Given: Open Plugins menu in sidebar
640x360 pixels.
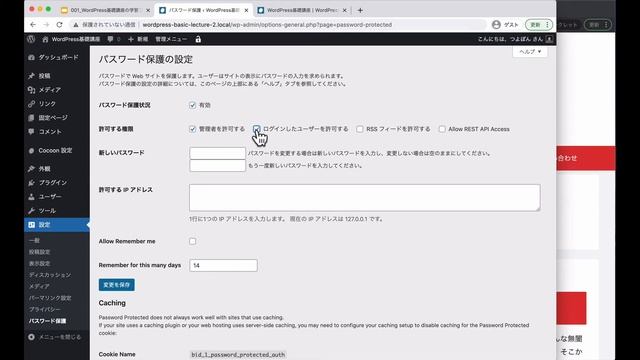Looking at the screenshot, I should pos(57,182).
